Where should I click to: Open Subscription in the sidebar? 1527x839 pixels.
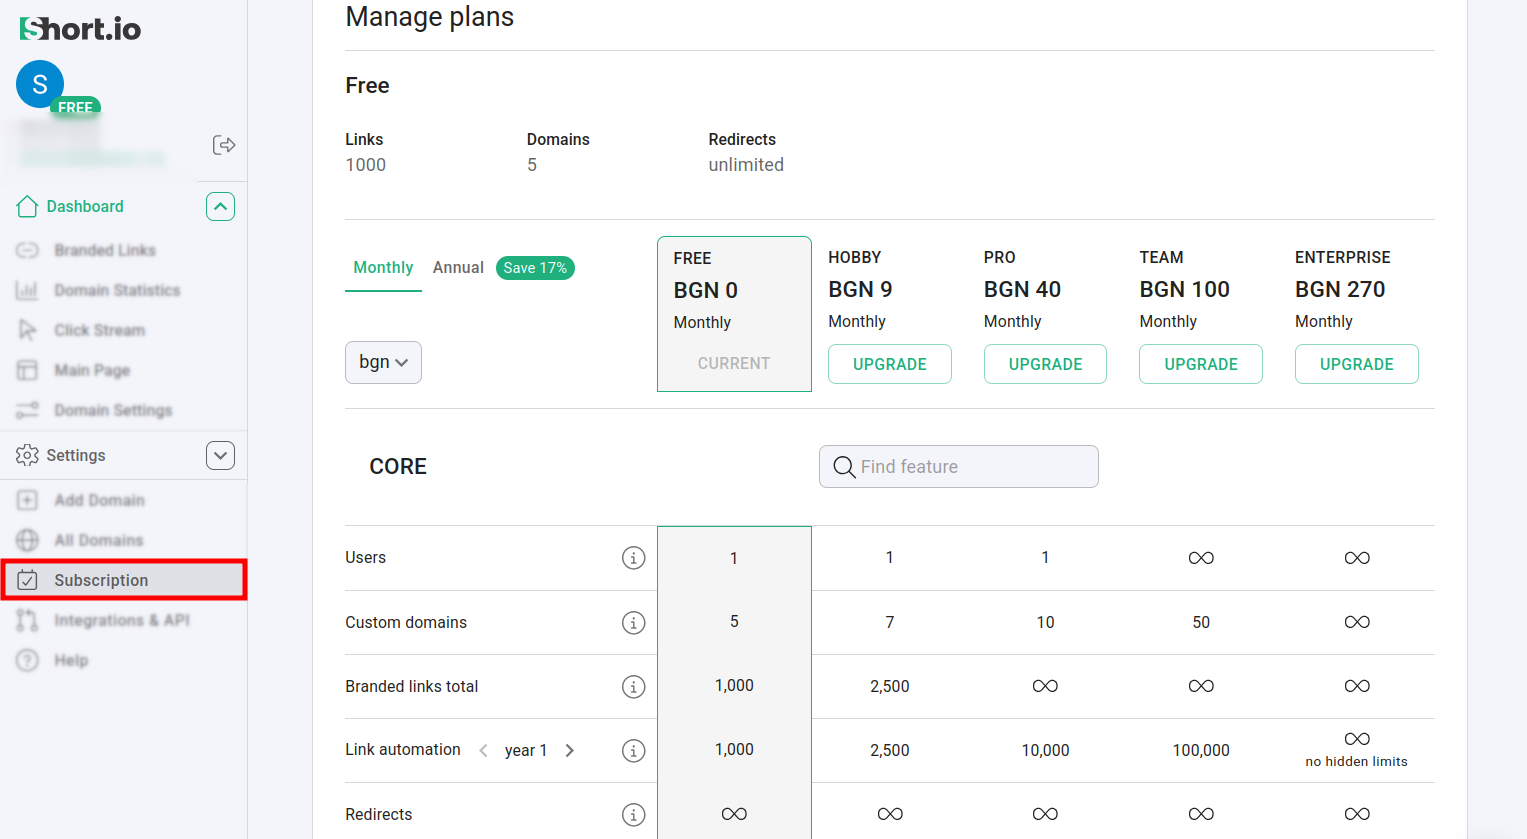(x=101, y=580)
